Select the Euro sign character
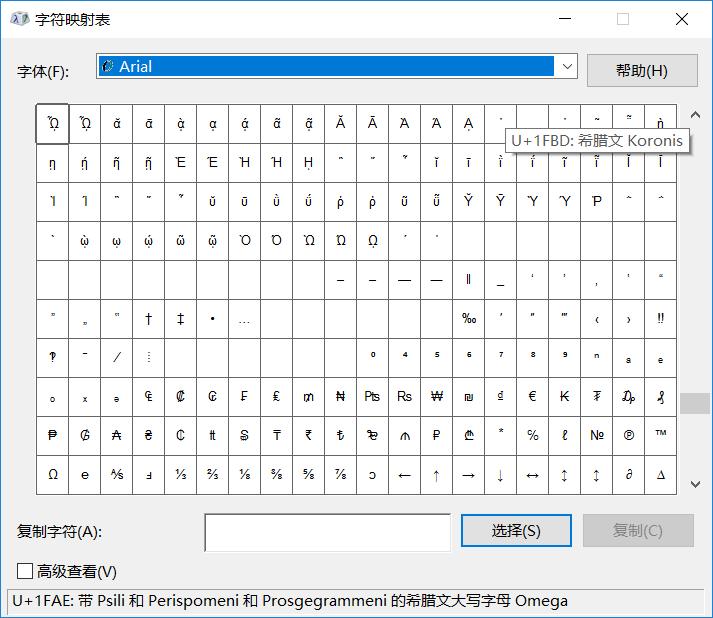The width and height of the screenshot is (713, 618). (532, 397)
